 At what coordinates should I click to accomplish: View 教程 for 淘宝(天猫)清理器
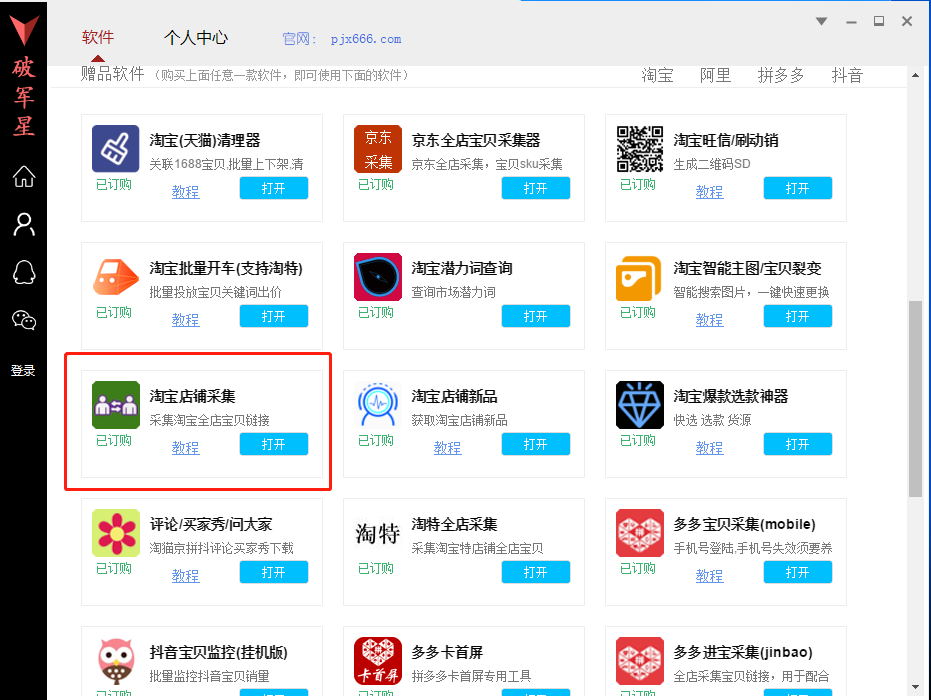point(185,192)
